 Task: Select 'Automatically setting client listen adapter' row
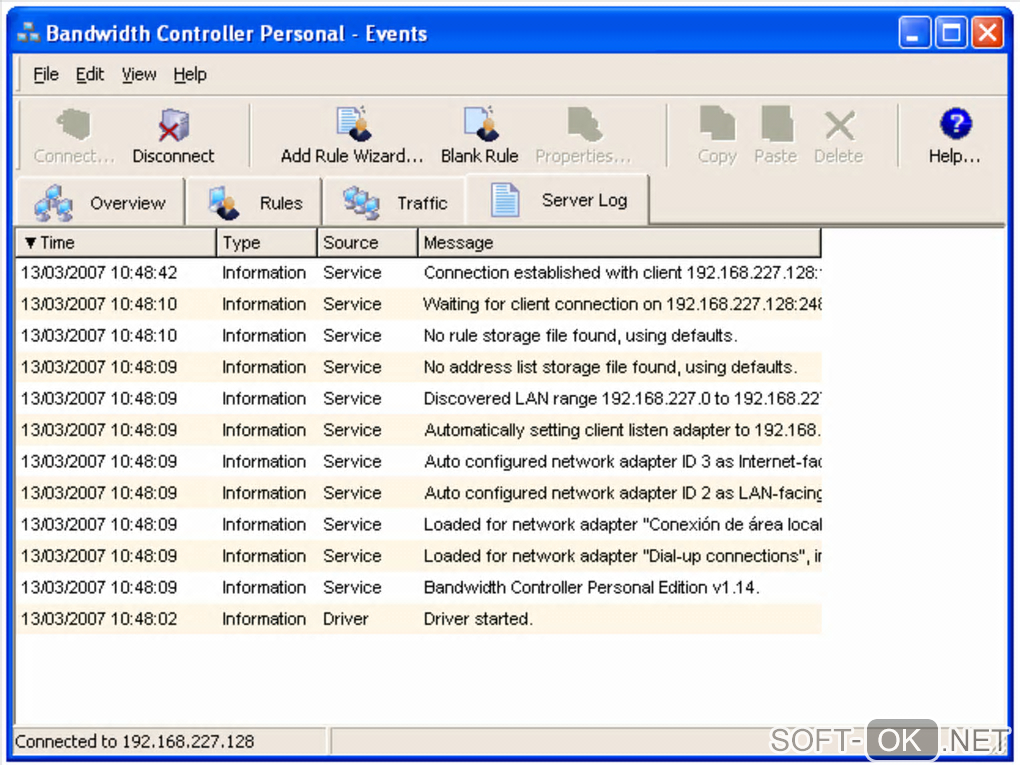[x=419, y=430]
